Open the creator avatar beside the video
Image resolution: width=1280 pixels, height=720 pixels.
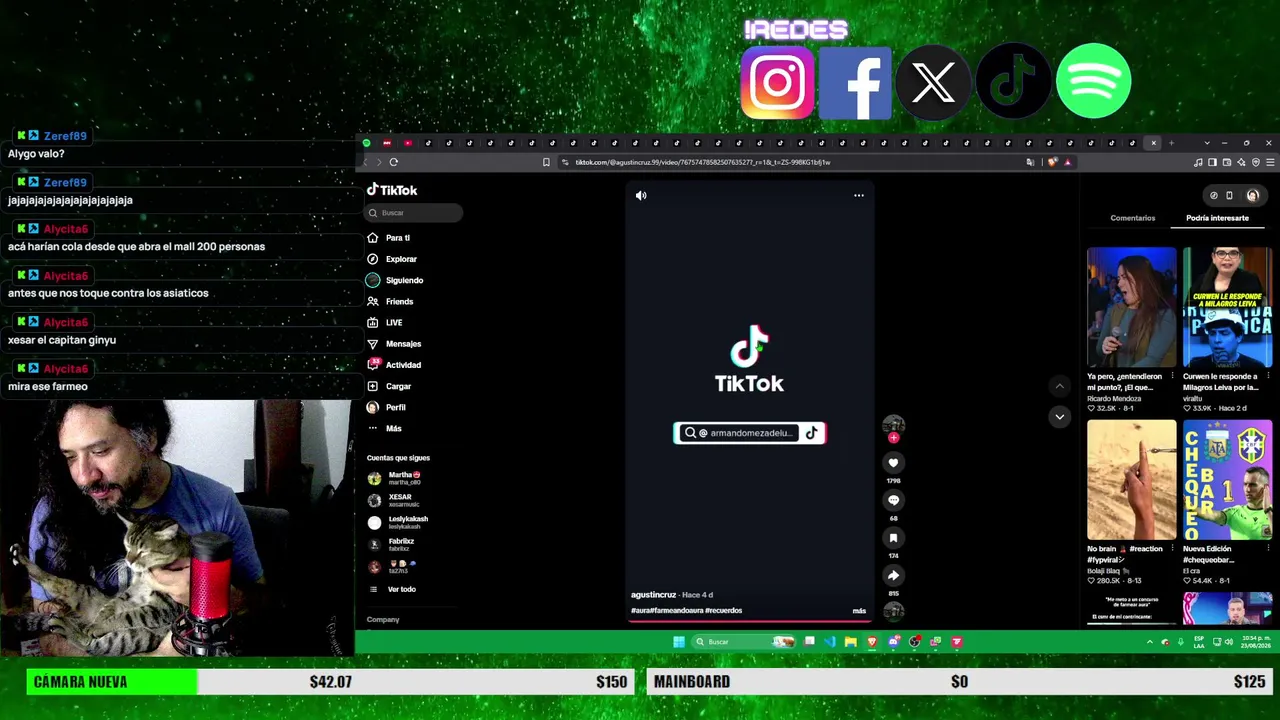(894, 424)
